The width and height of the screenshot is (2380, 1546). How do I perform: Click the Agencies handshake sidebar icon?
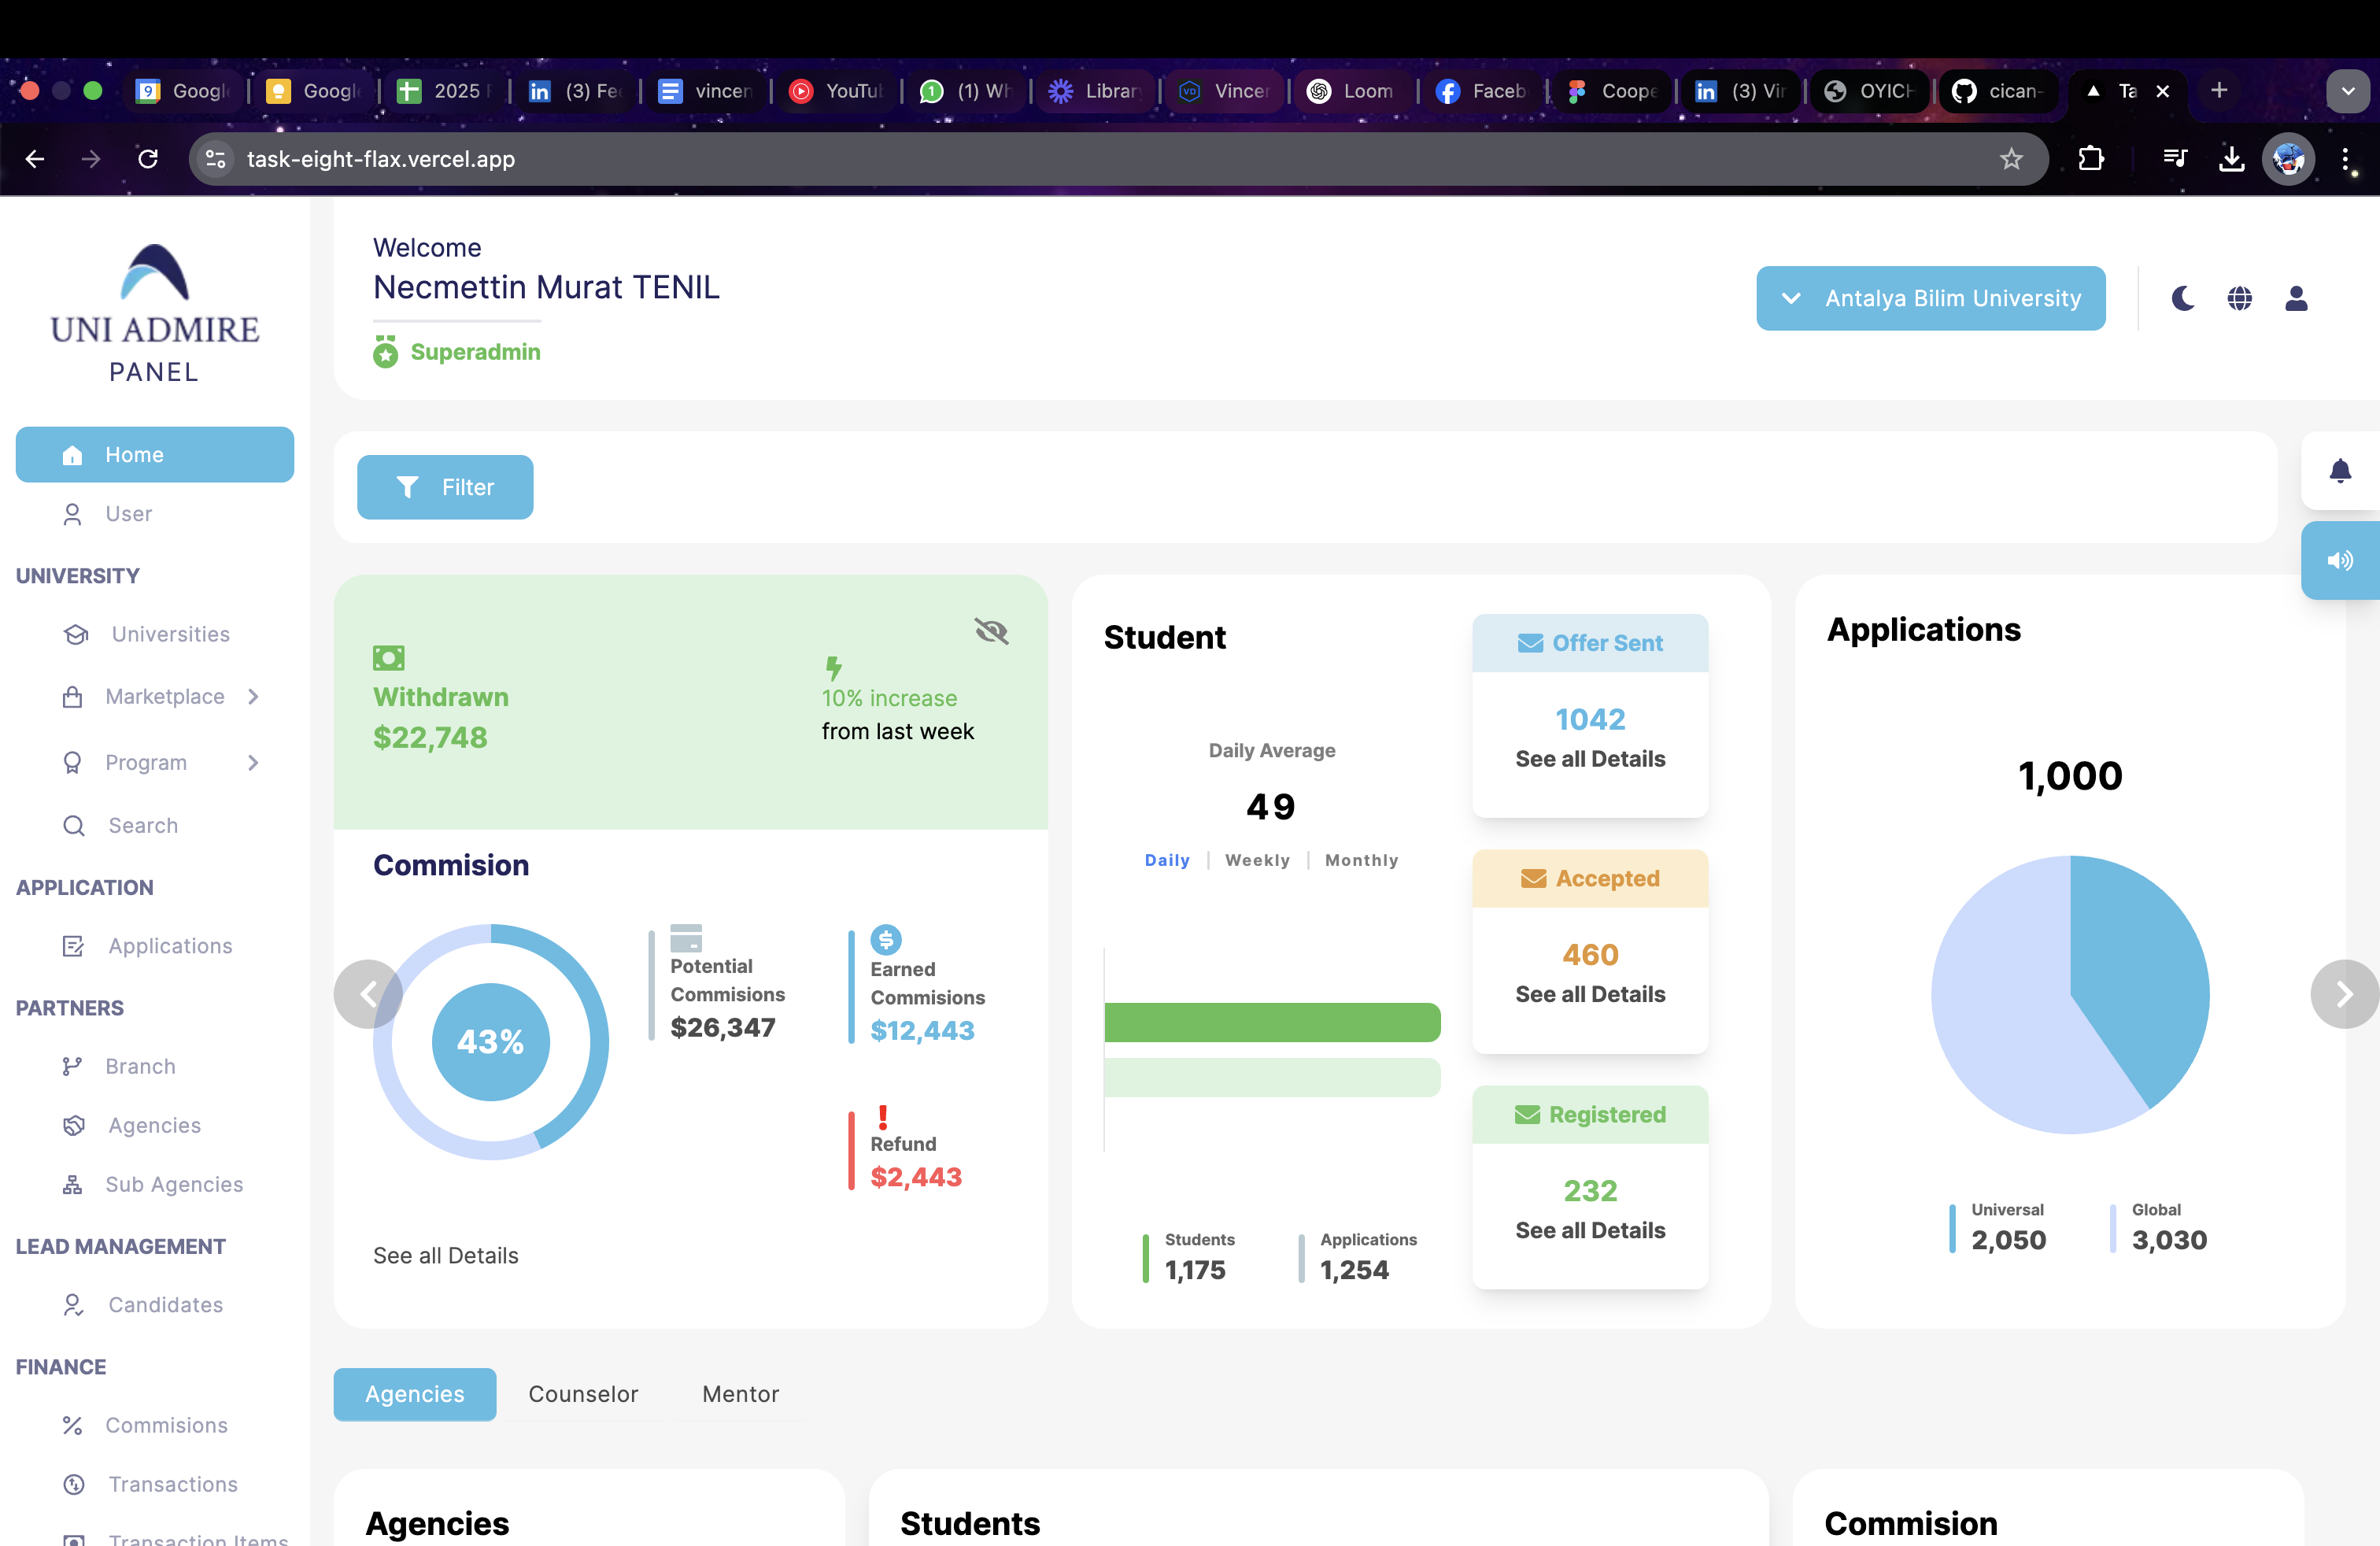coord(73,1126)
